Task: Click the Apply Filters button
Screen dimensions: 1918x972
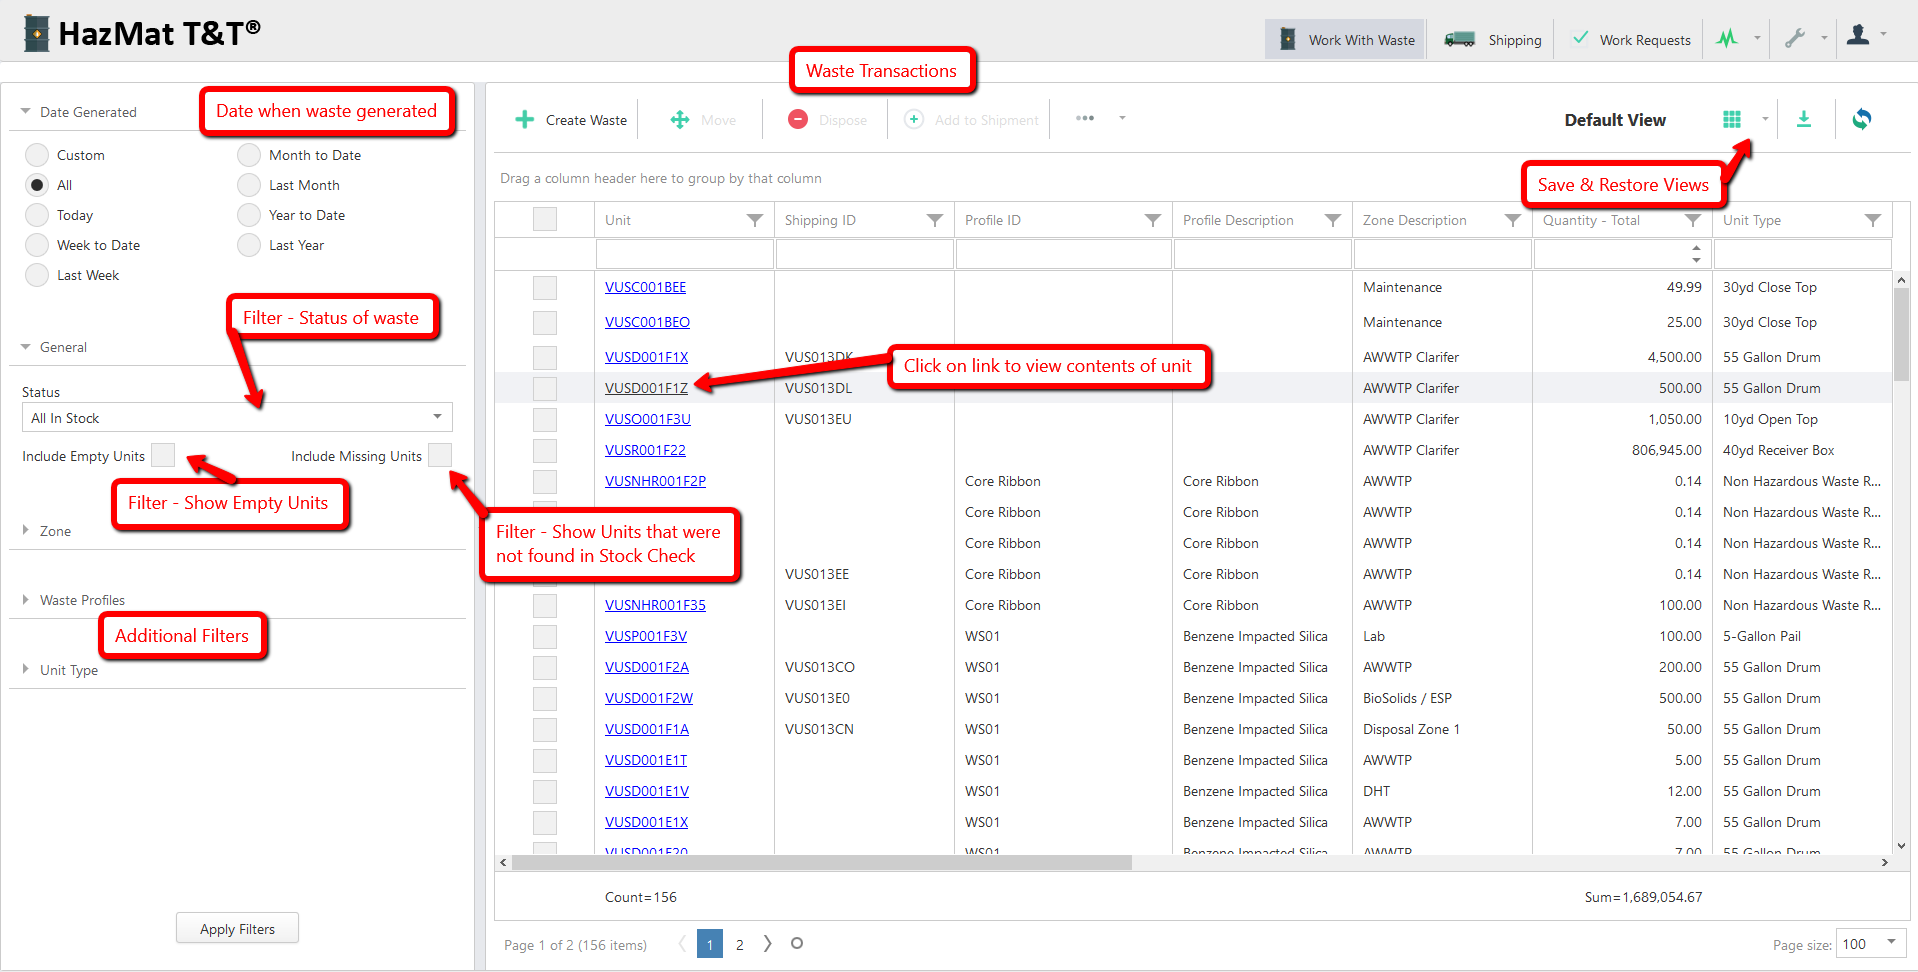Action: coord(237,928)
